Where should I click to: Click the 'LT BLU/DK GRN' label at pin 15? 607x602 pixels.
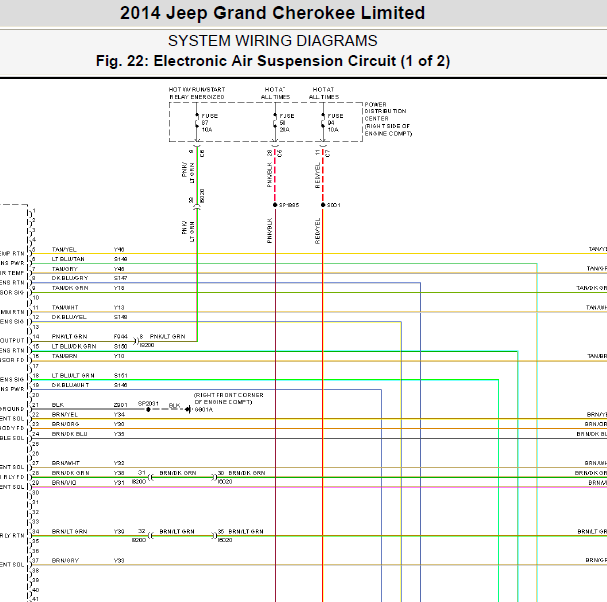[x=74, y=346]
